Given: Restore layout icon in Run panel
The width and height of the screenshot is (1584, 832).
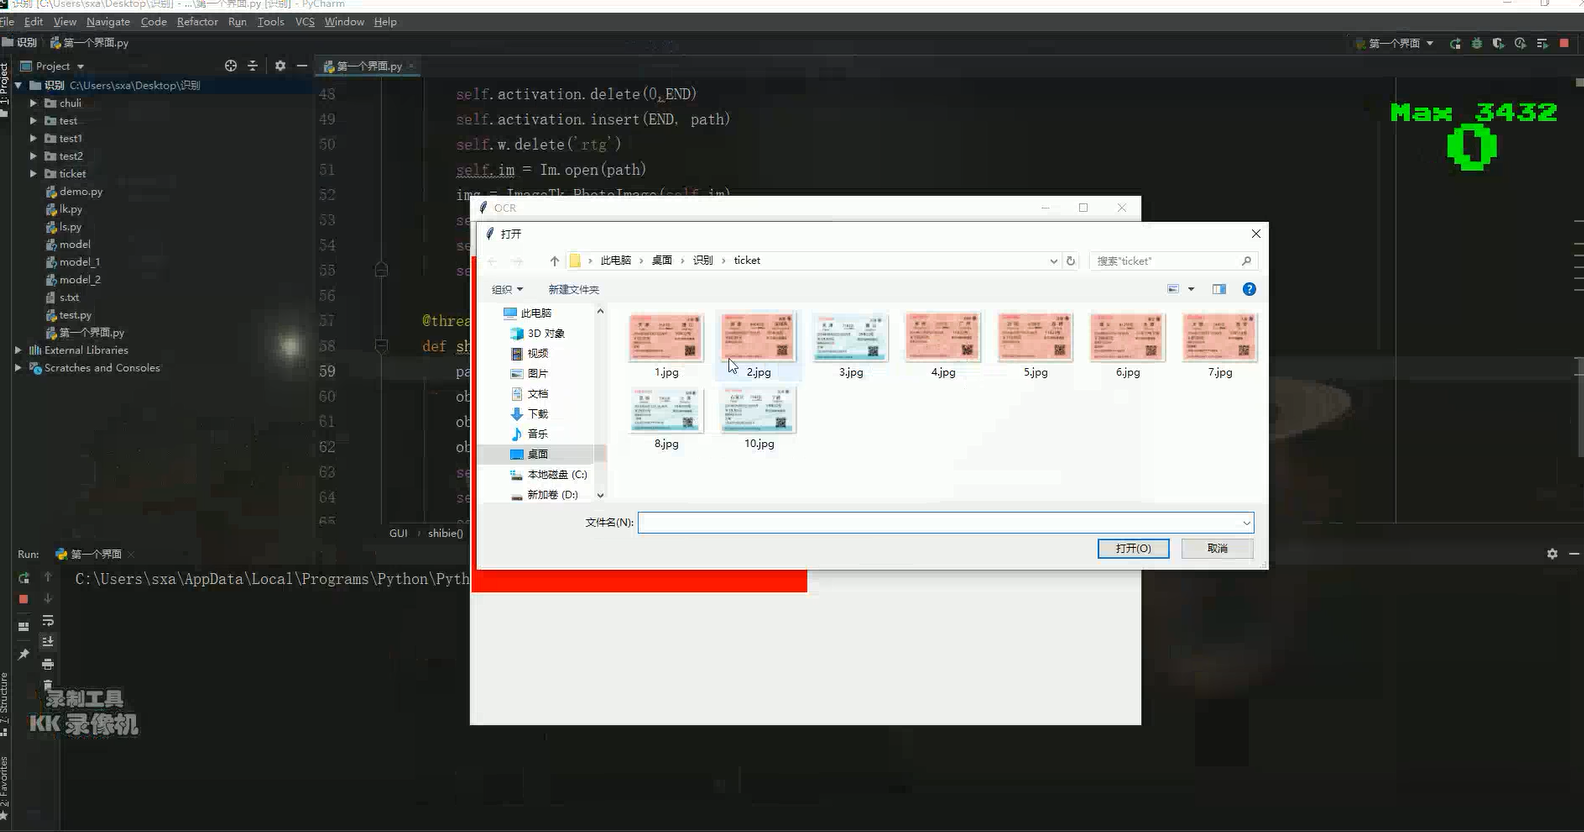Looking at the screenshot, I should tap(24, 626).
